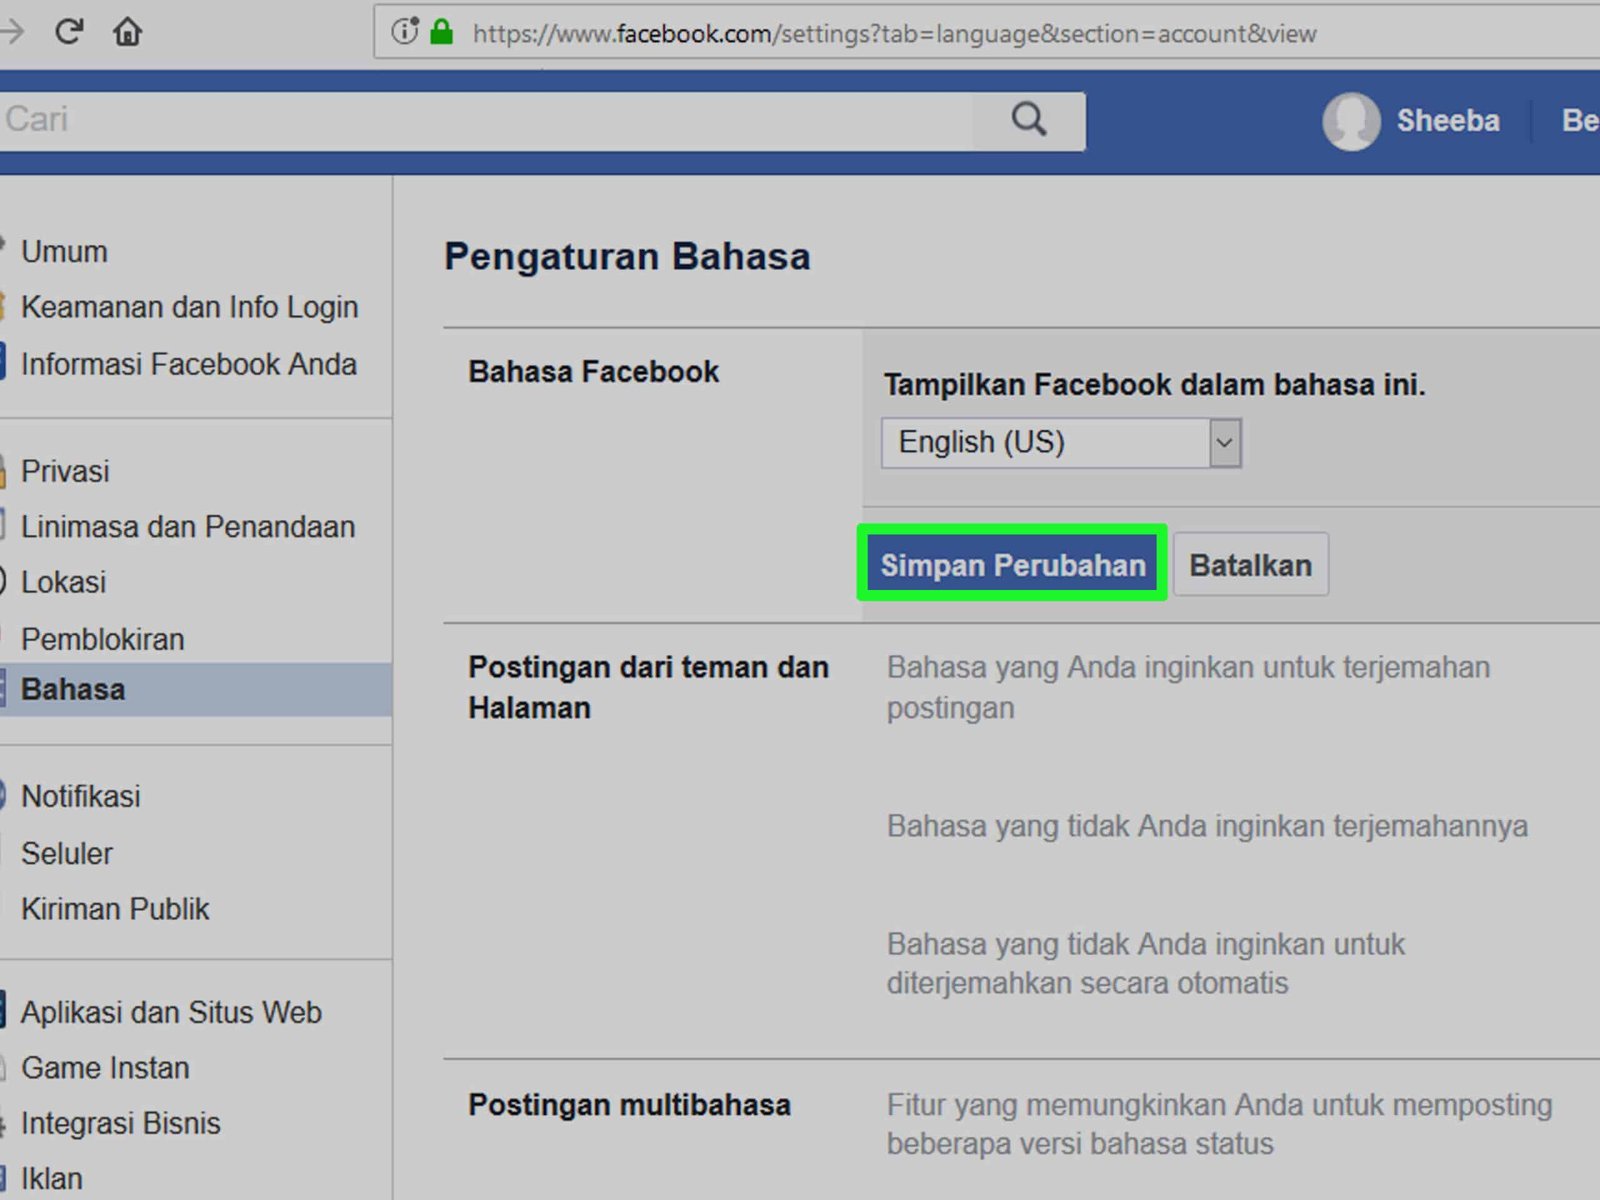Click the browser forward arrow
Viewport: 1600px width, 1200px height.
pos(11,32)
